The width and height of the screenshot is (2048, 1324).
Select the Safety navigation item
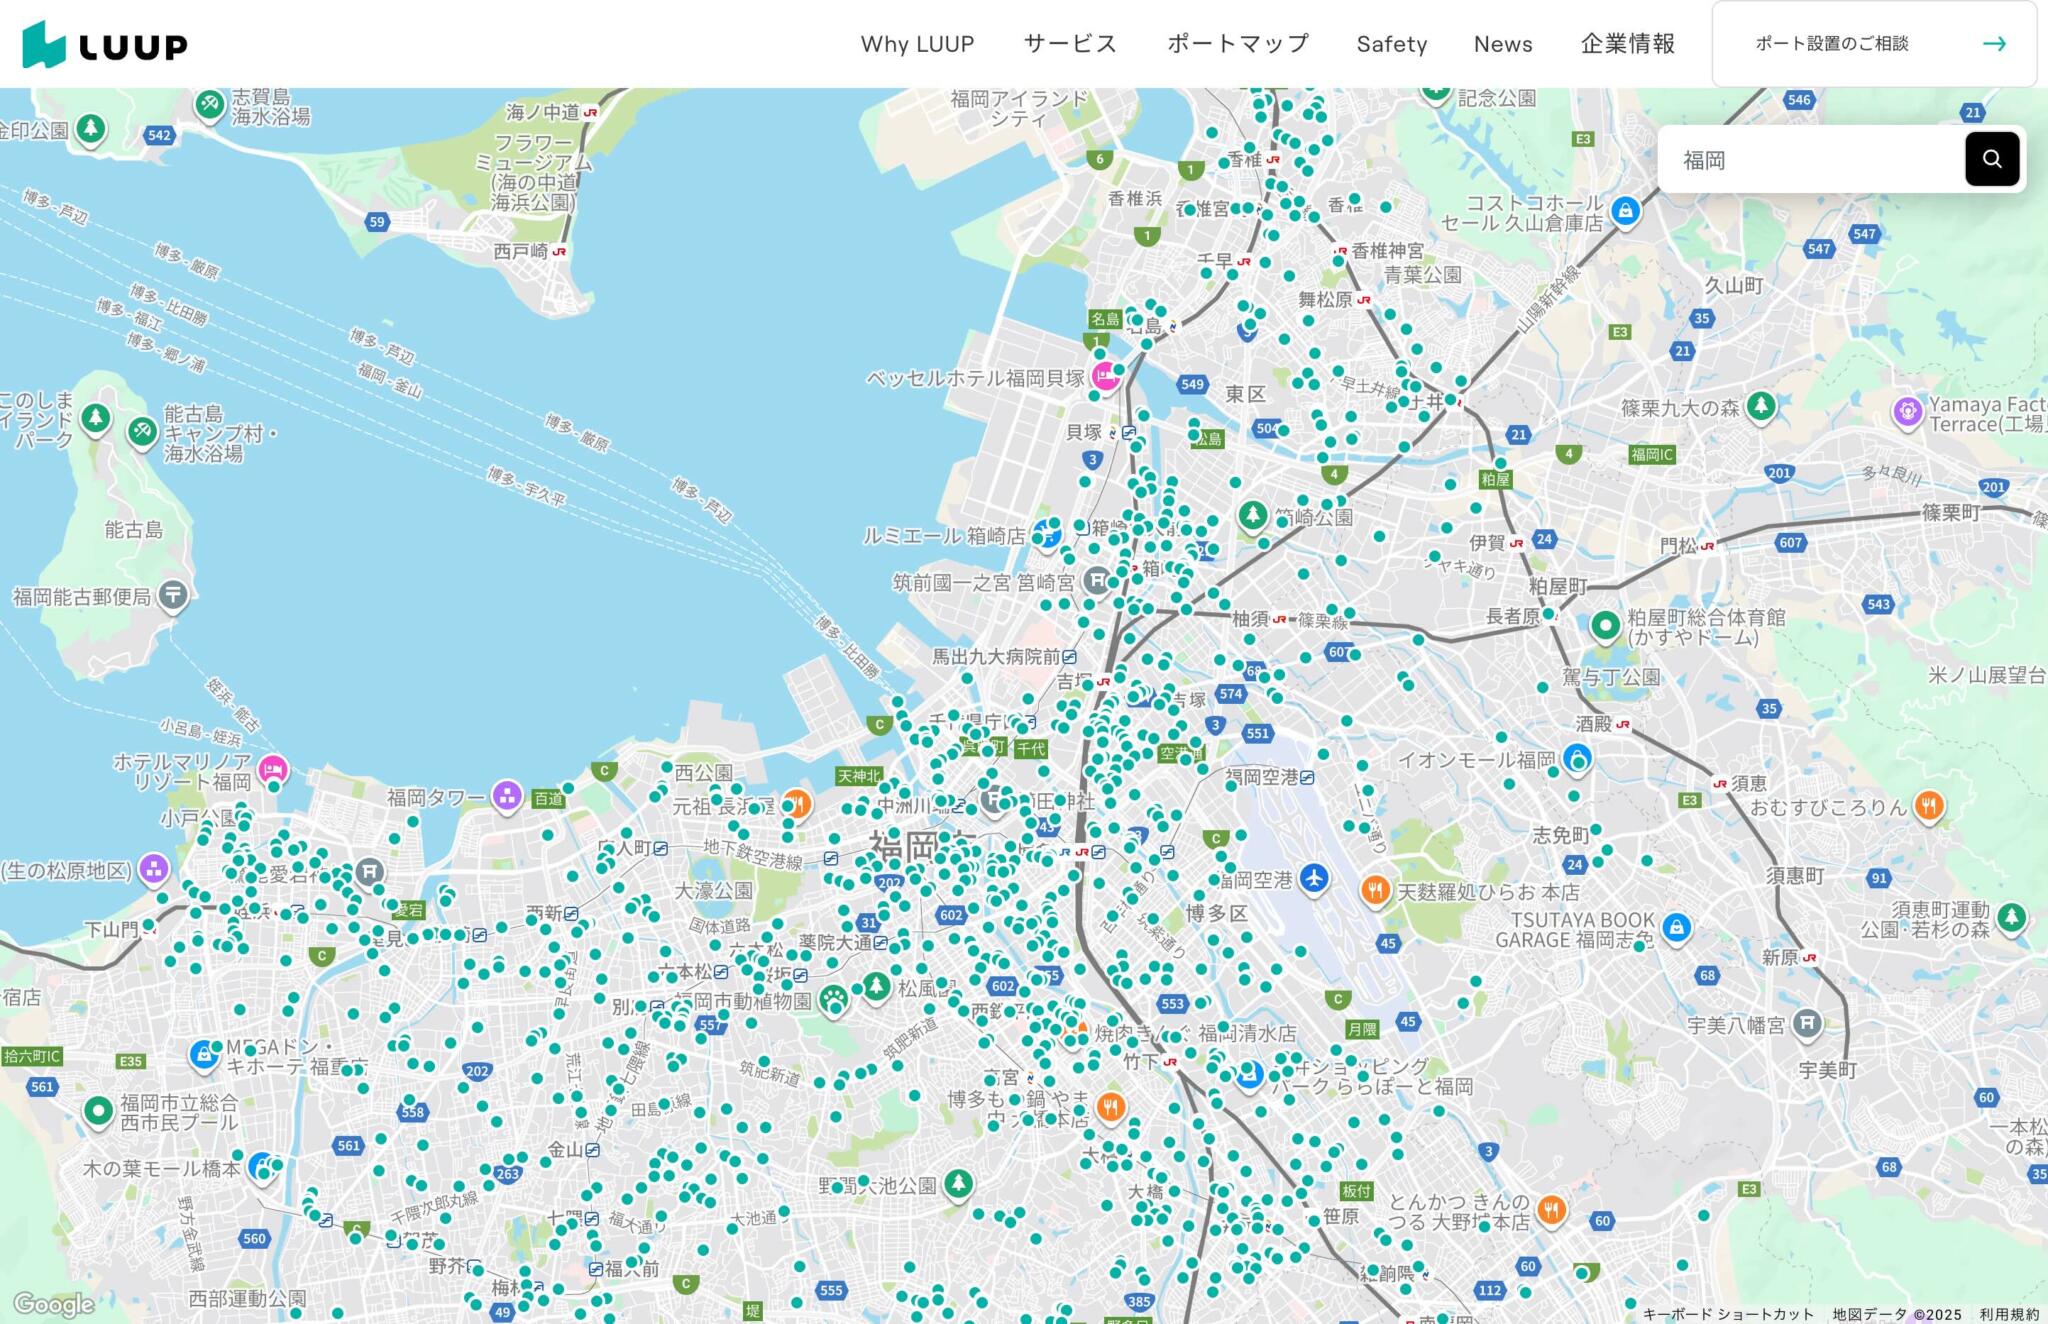pos(1392,43)
